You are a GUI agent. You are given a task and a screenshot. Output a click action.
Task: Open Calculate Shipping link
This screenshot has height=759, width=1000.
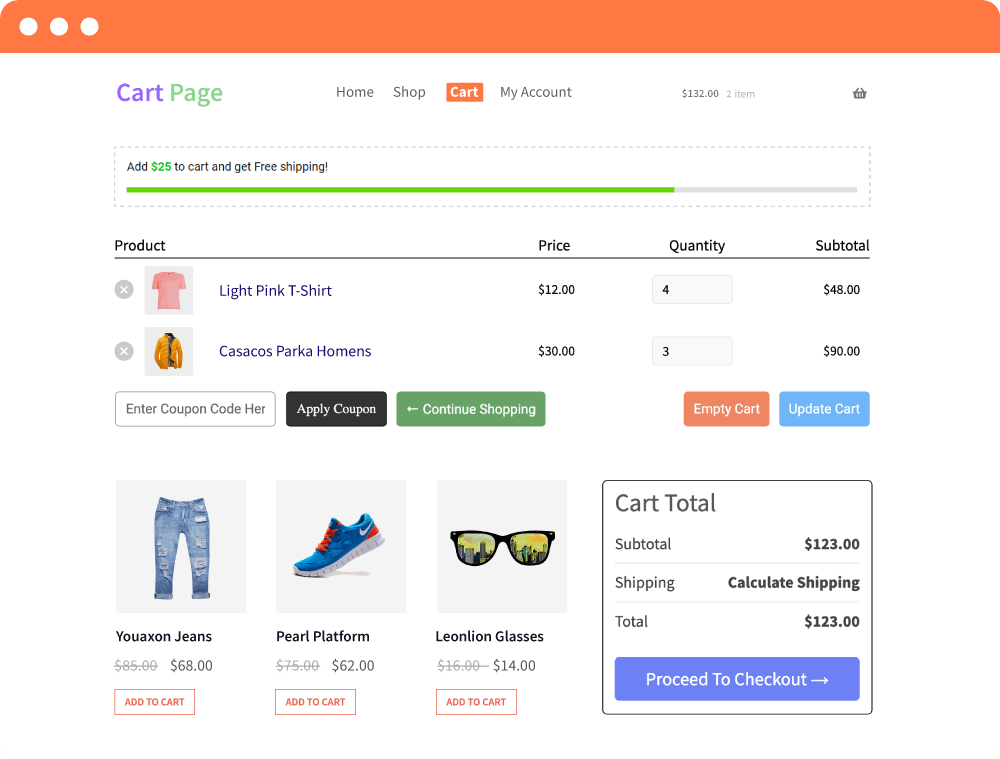point(793,582)
